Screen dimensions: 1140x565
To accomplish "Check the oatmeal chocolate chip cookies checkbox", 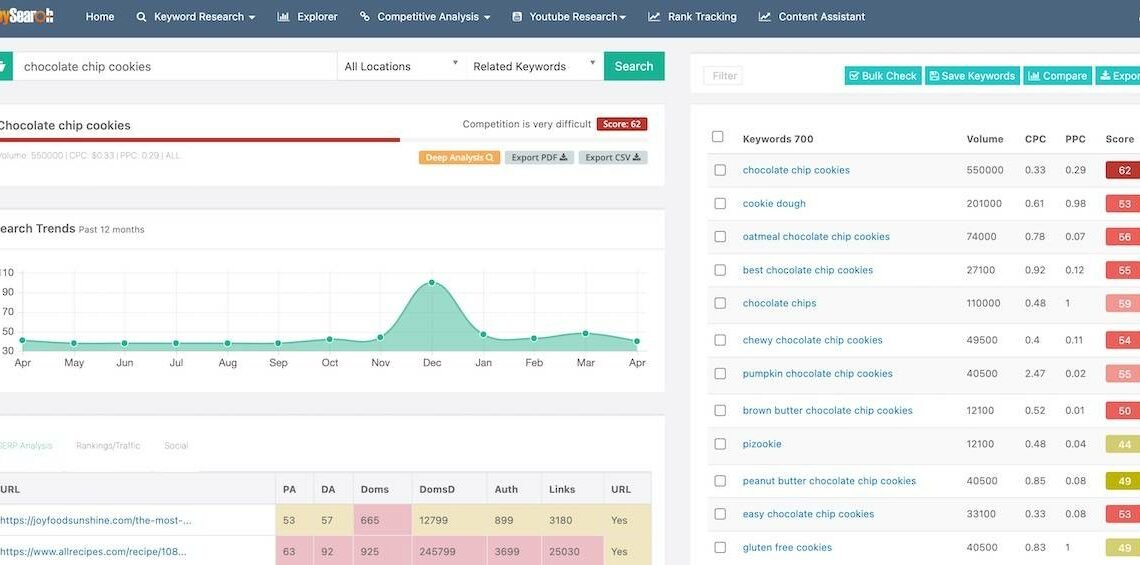I will click(x=720, y=236).
